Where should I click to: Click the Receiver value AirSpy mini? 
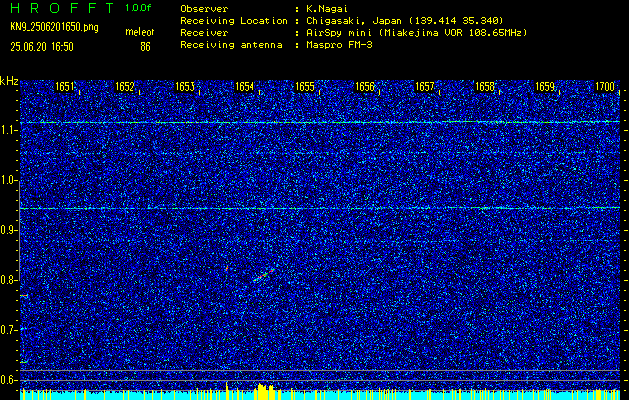tap(337, 33)
